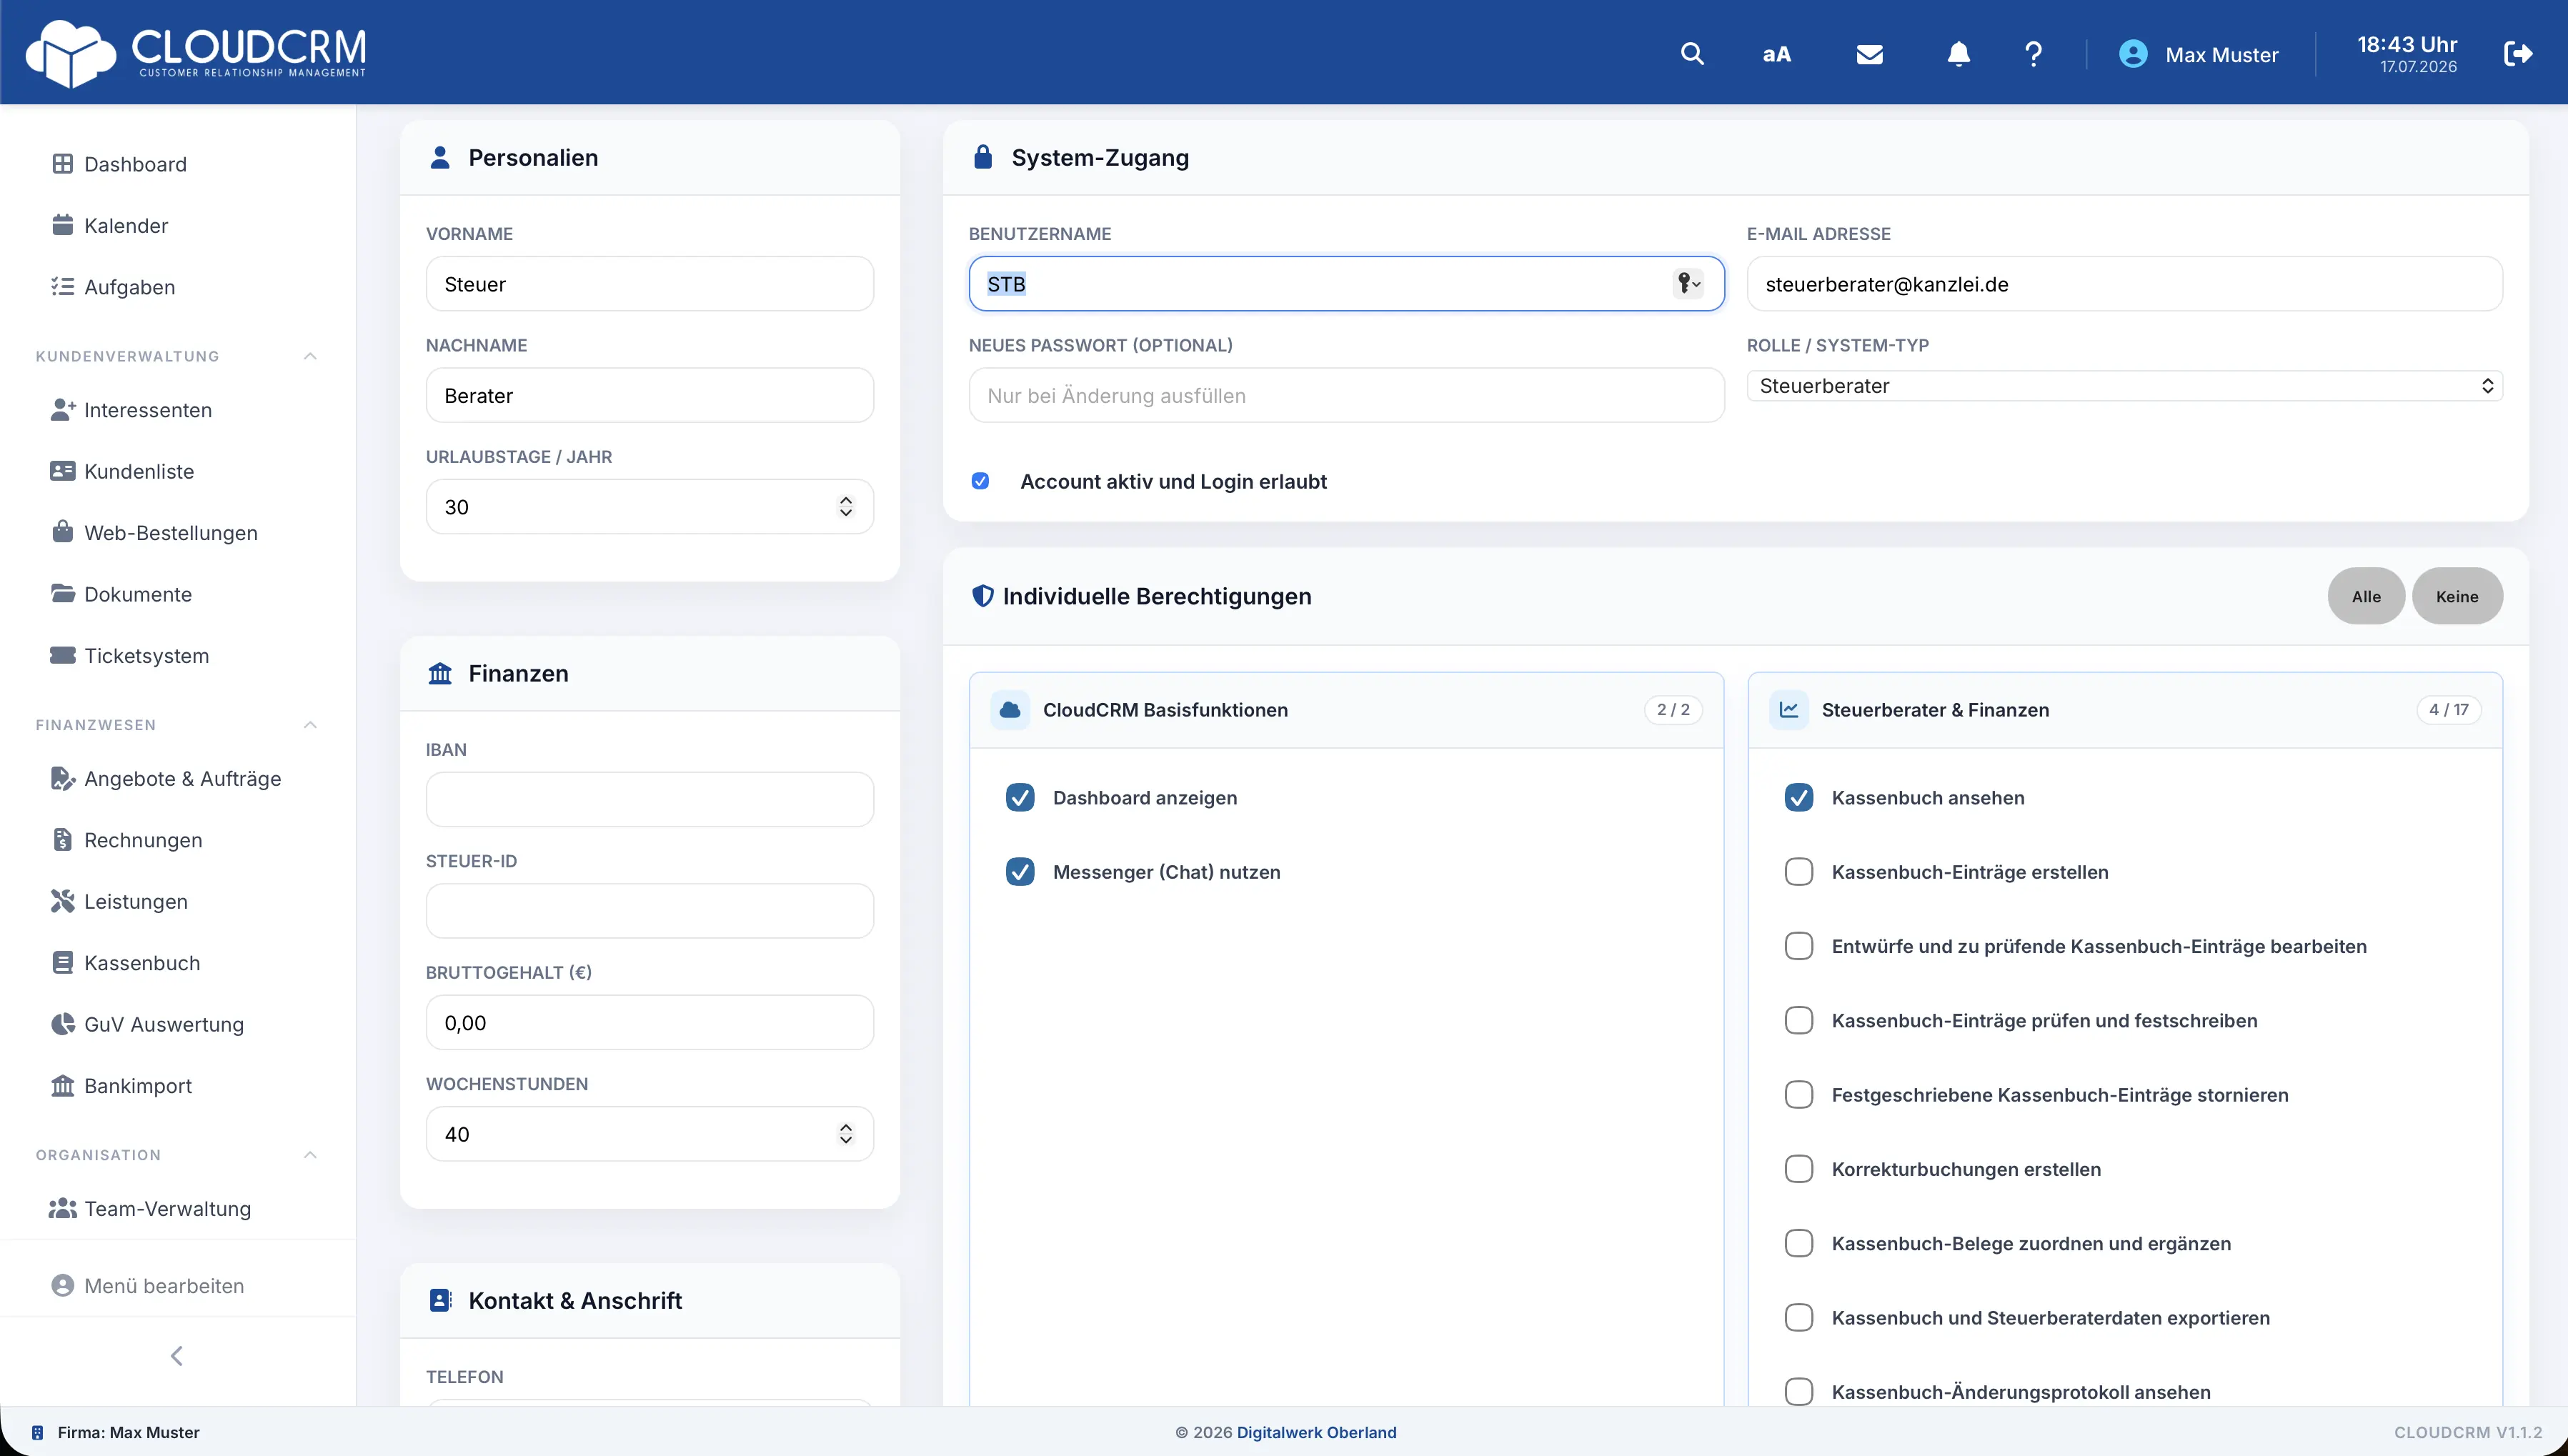Click the CLOUDCRM V1.1.2 version text
Screen dimensions: 2568x1456
[x=2467, y=1432]
